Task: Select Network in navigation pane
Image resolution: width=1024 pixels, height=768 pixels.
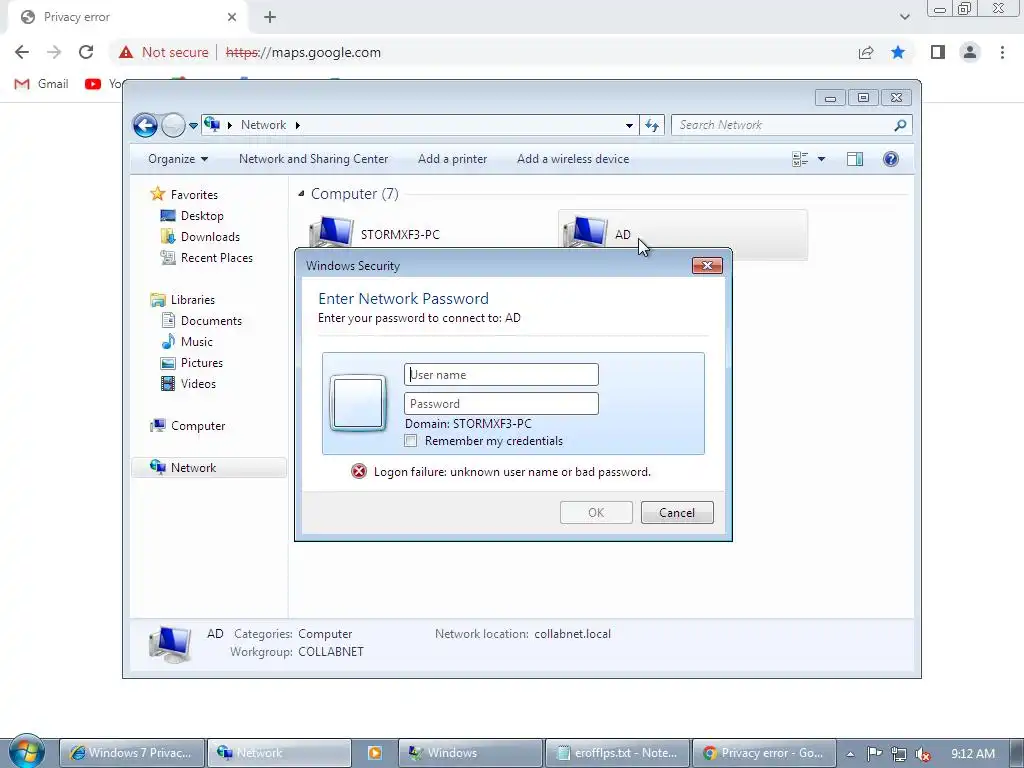Action: tap(209, 468)
